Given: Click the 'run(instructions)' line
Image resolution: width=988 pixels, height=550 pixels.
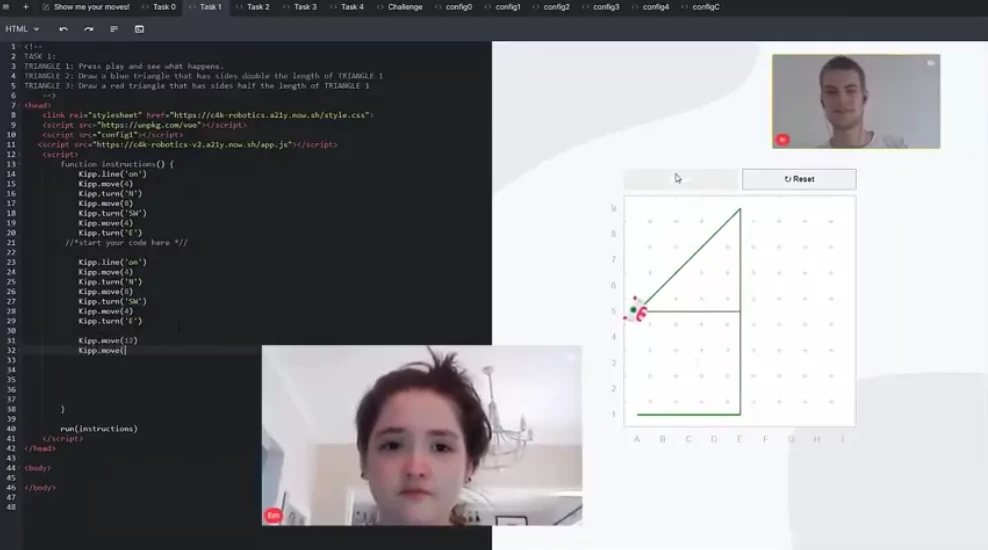Looking at the screenshot, I should point(98,429).
